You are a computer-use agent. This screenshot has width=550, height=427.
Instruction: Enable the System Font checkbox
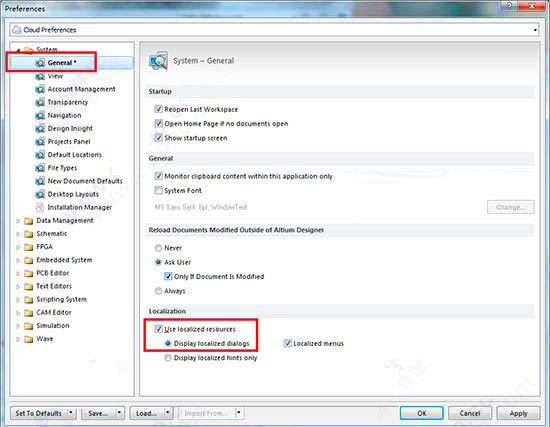[159, 191]
